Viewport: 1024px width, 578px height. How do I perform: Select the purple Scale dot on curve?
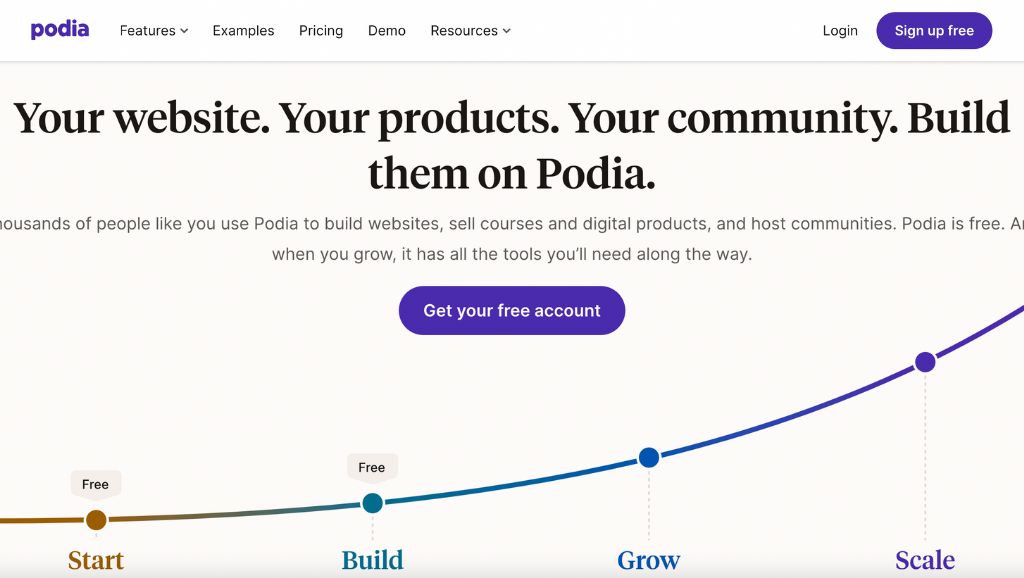pyautogui.click(x=925, y=362)
